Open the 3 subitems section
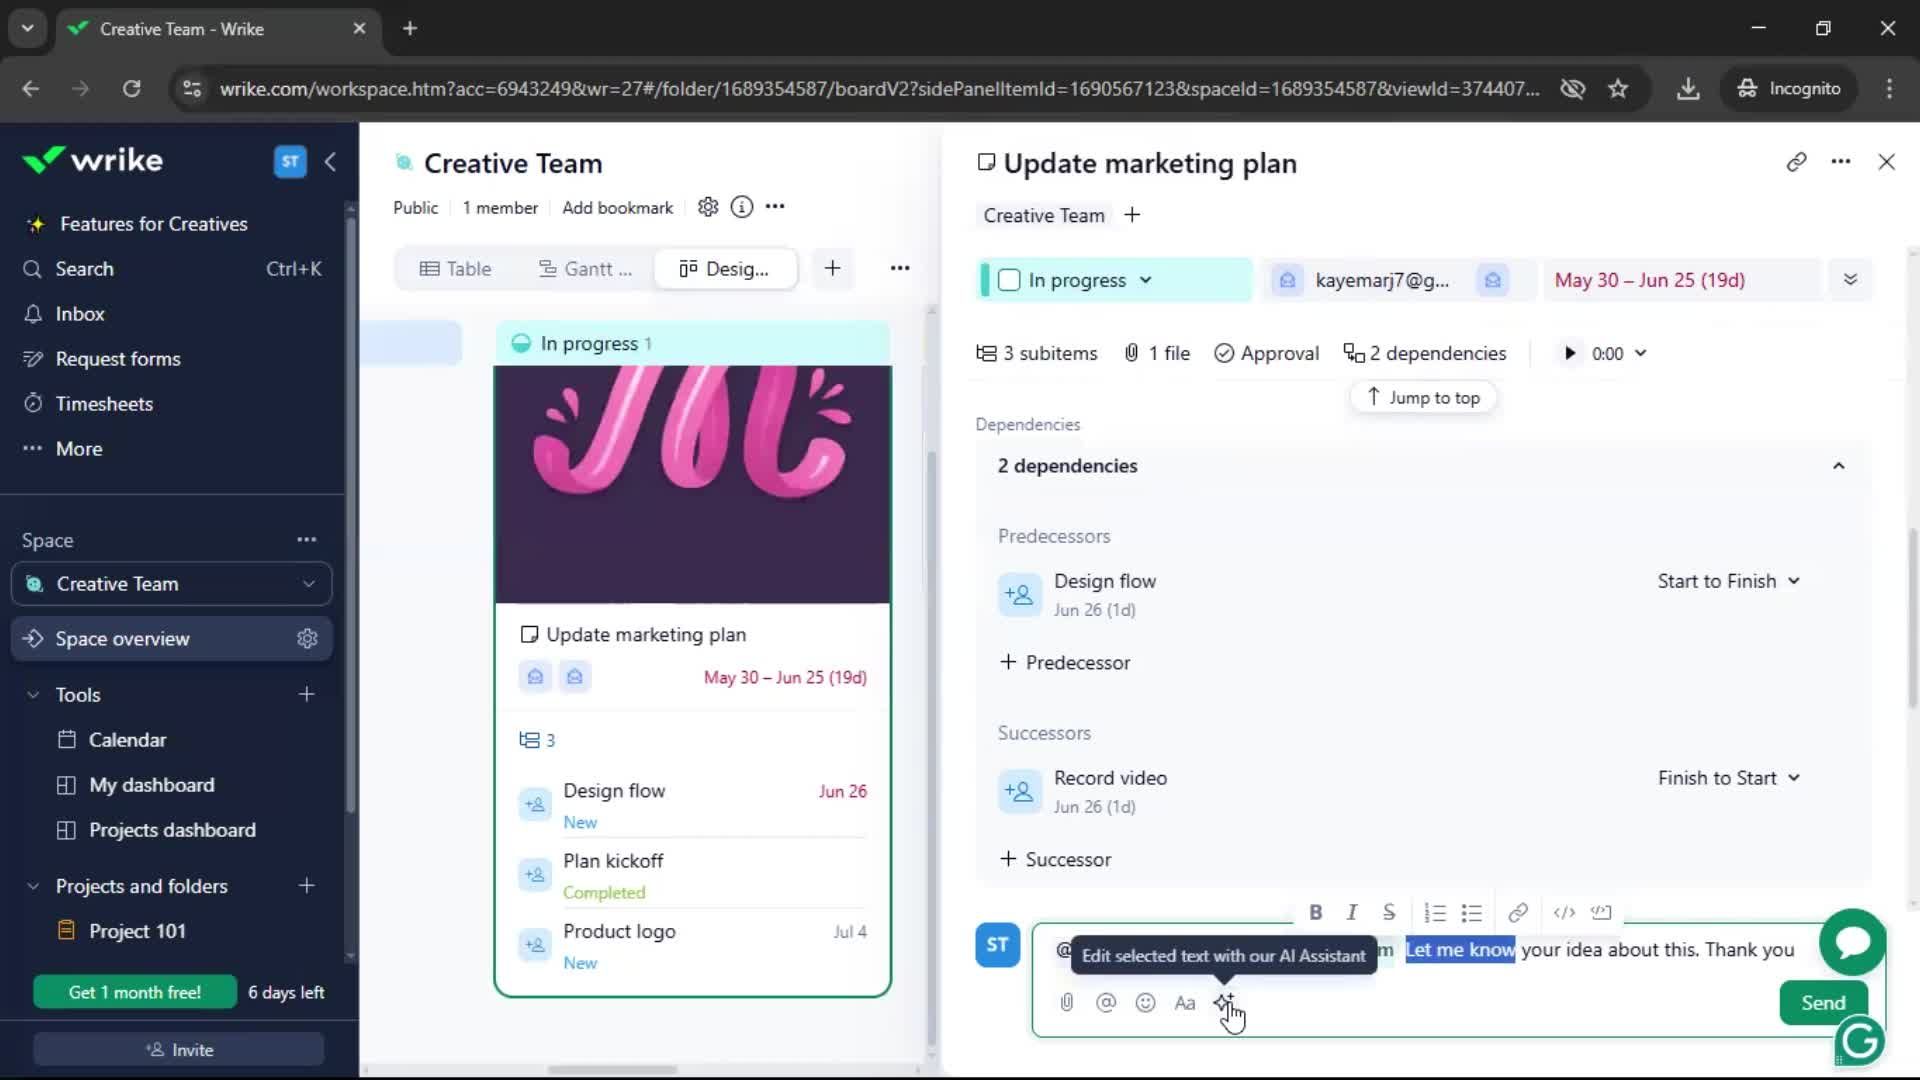Viewport: 1920px width, 1080px height. click(x=1037, y=353)
